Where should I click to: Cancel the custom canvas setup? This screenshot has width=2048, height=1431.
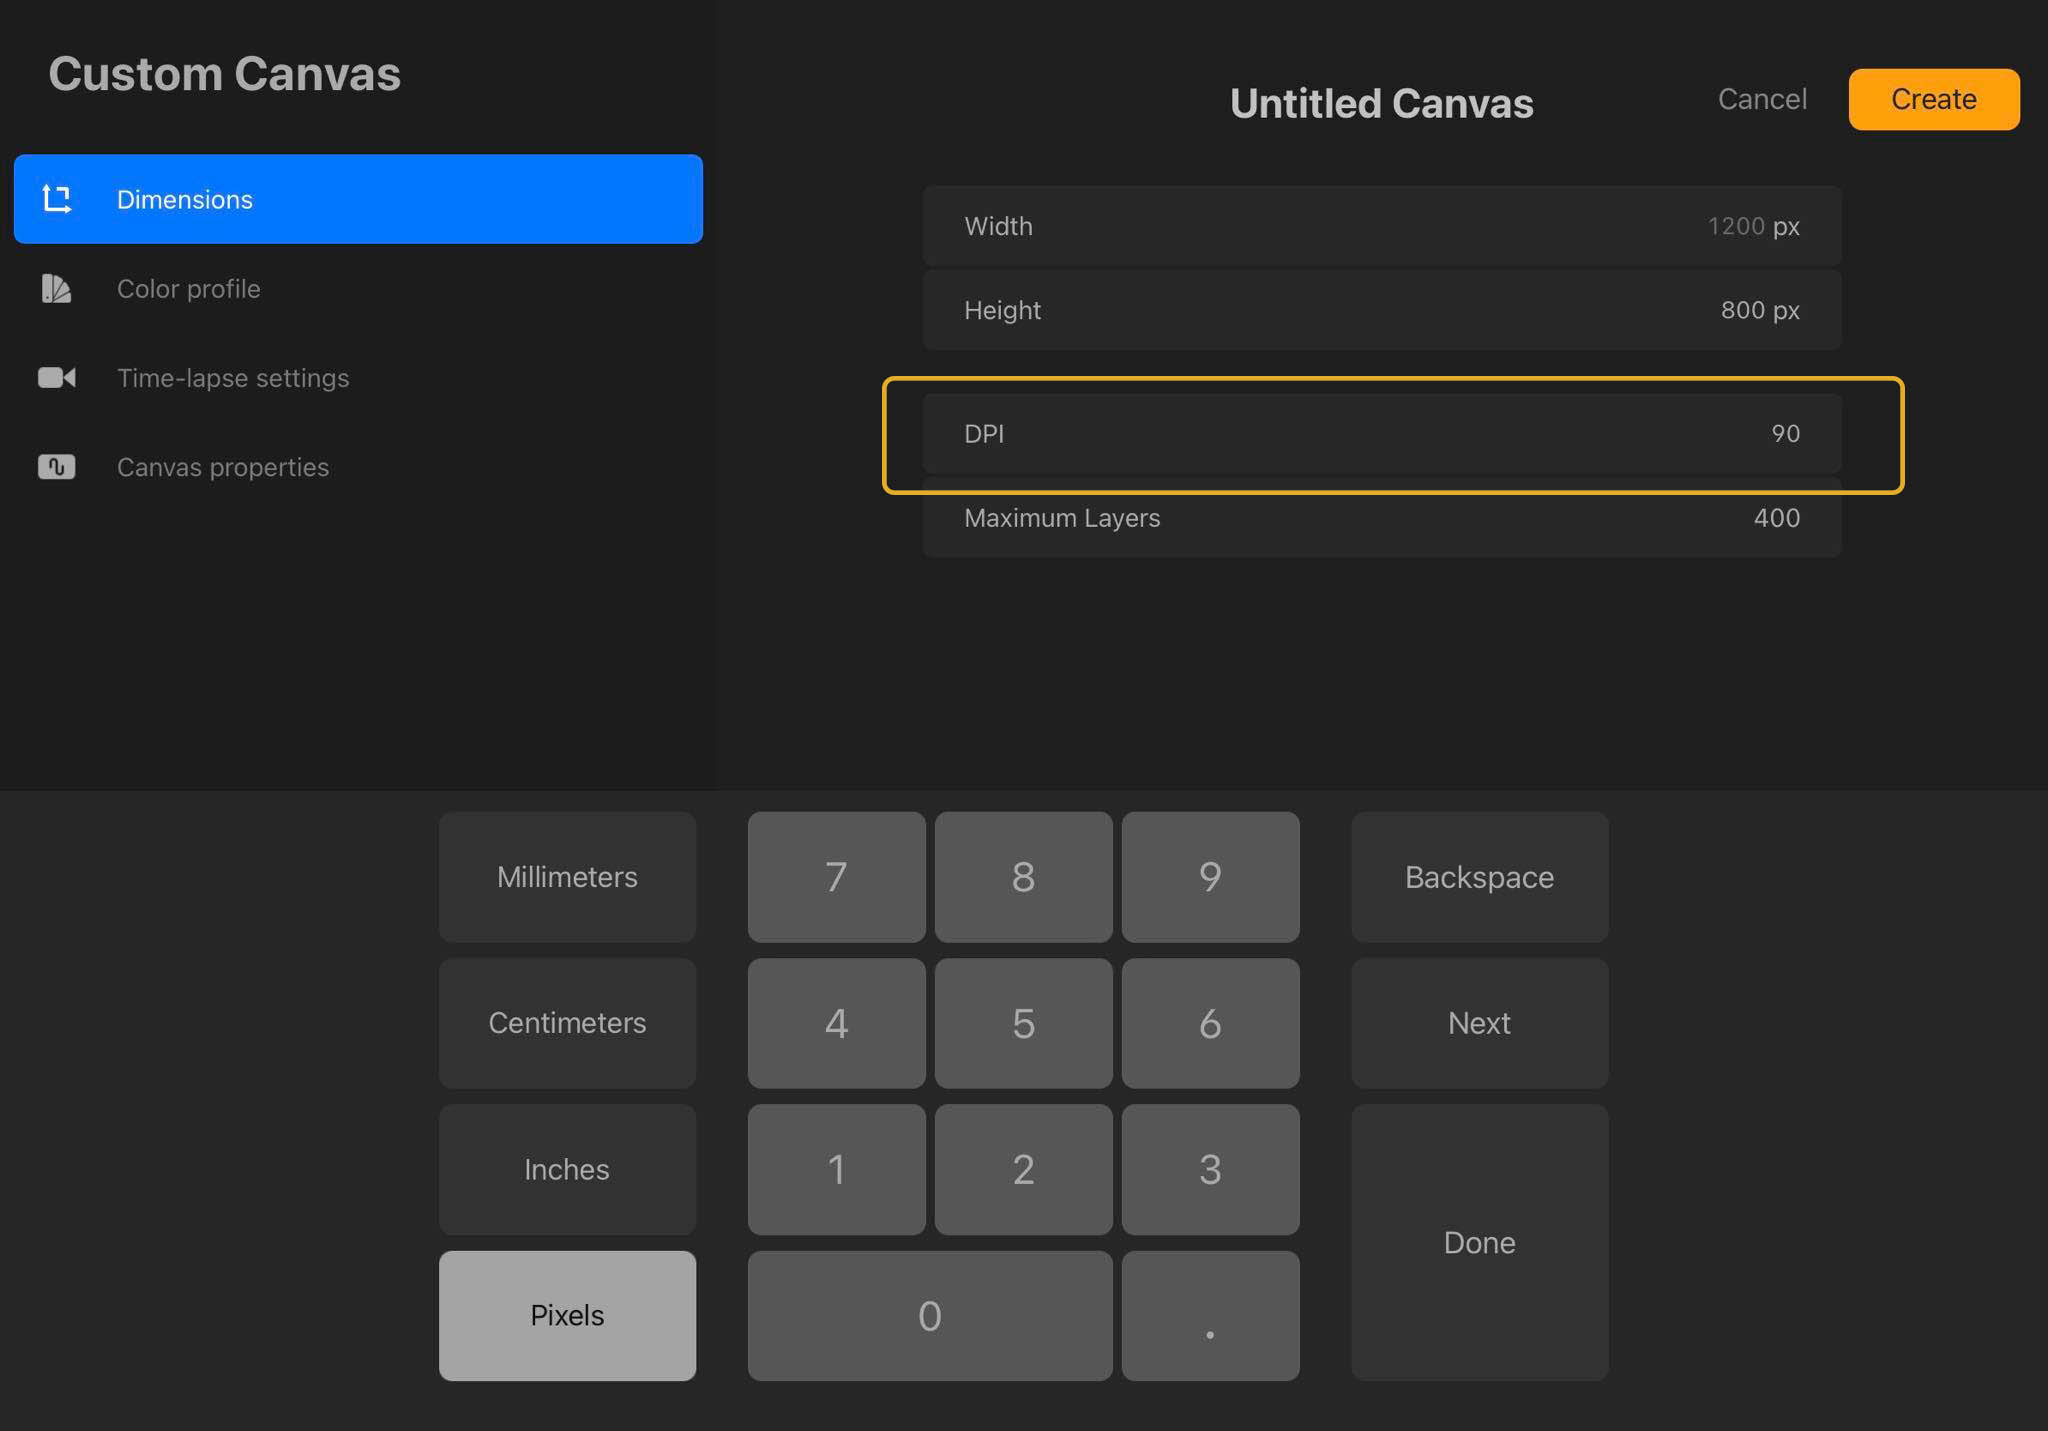1762,99
